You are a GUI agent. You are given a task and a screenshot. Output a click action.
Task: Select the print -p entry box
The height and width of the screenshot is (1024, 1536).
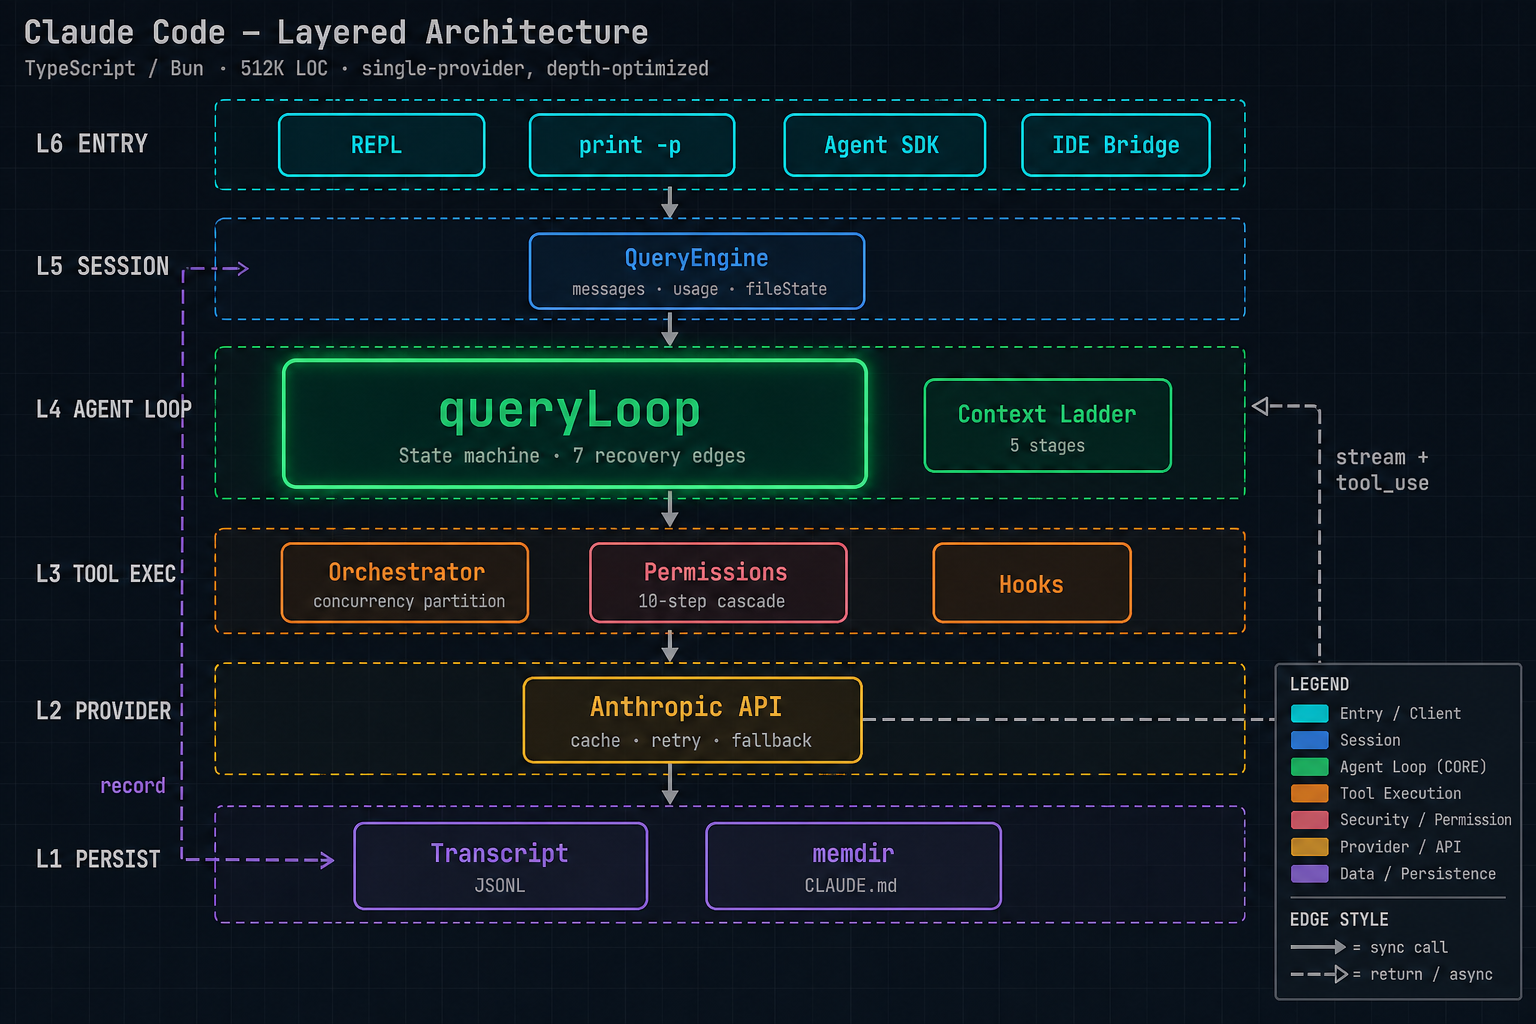coord(632,145)
